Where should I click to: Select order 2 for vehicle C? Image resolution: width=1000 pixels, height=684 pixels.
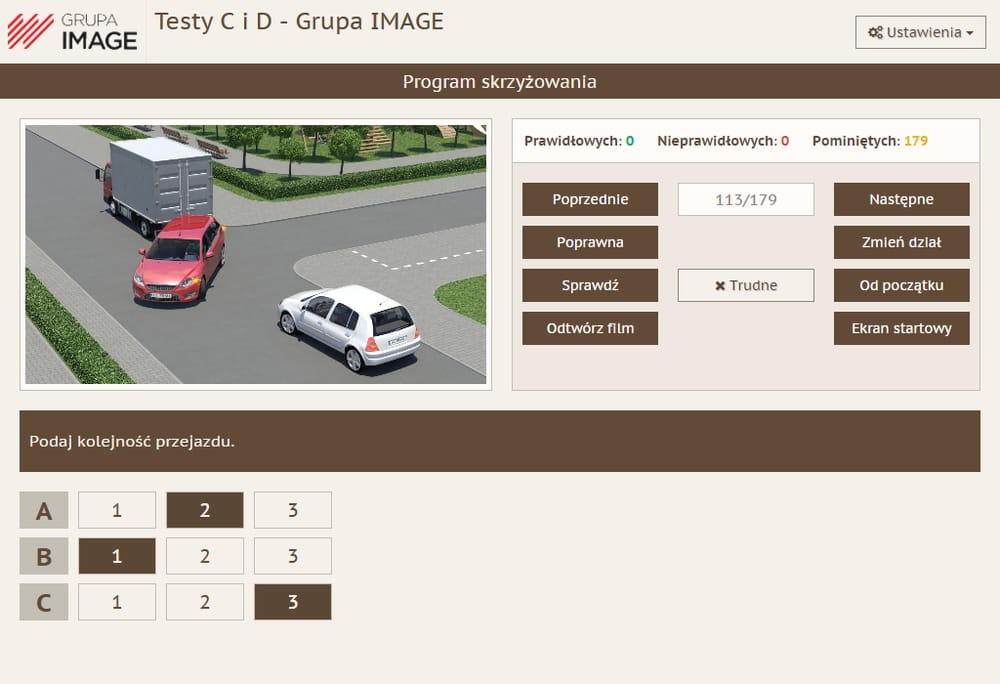pyautogui.click(x=205, y=602)
